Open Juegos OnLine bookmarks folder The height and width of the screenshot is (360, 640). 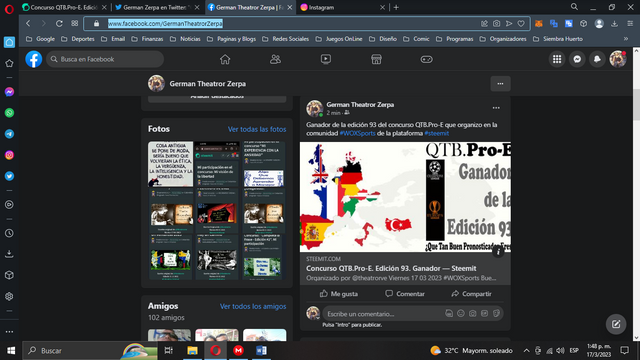(339, 39)
